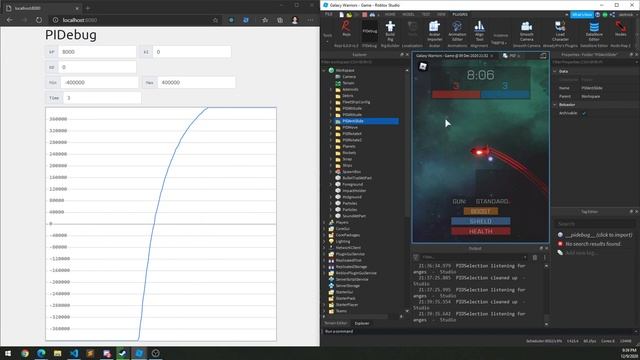Click the kD input field
640x360 pixels.
coord(97,67)
